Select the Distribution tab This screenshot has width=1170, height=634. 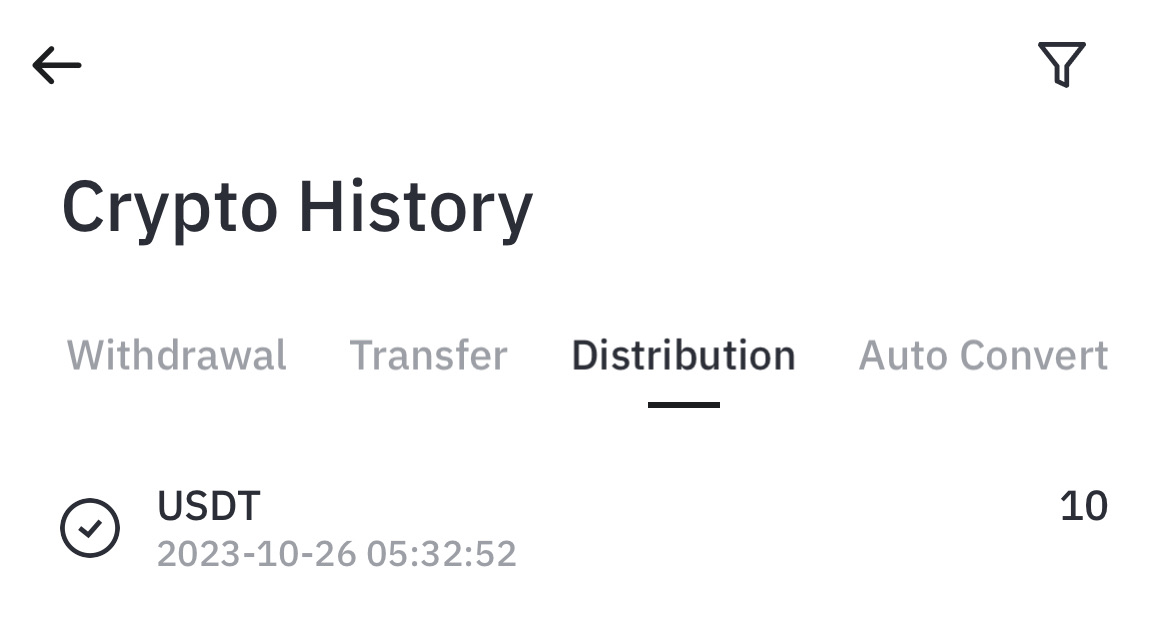pyautogui.click(x=683, y=356)
